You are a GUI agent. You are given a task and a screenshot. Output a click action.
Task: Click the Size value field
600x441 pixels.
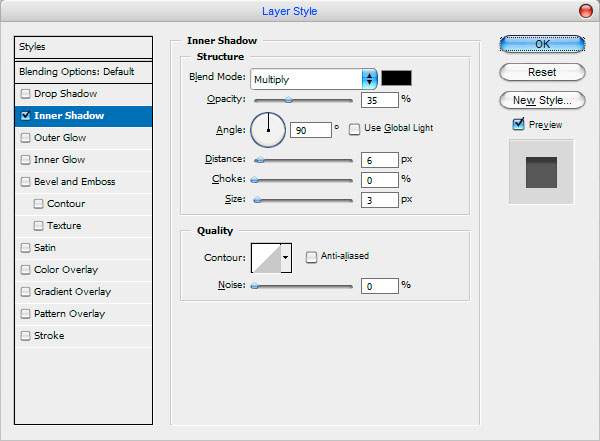pyautogui.click(x=380, y=200)
